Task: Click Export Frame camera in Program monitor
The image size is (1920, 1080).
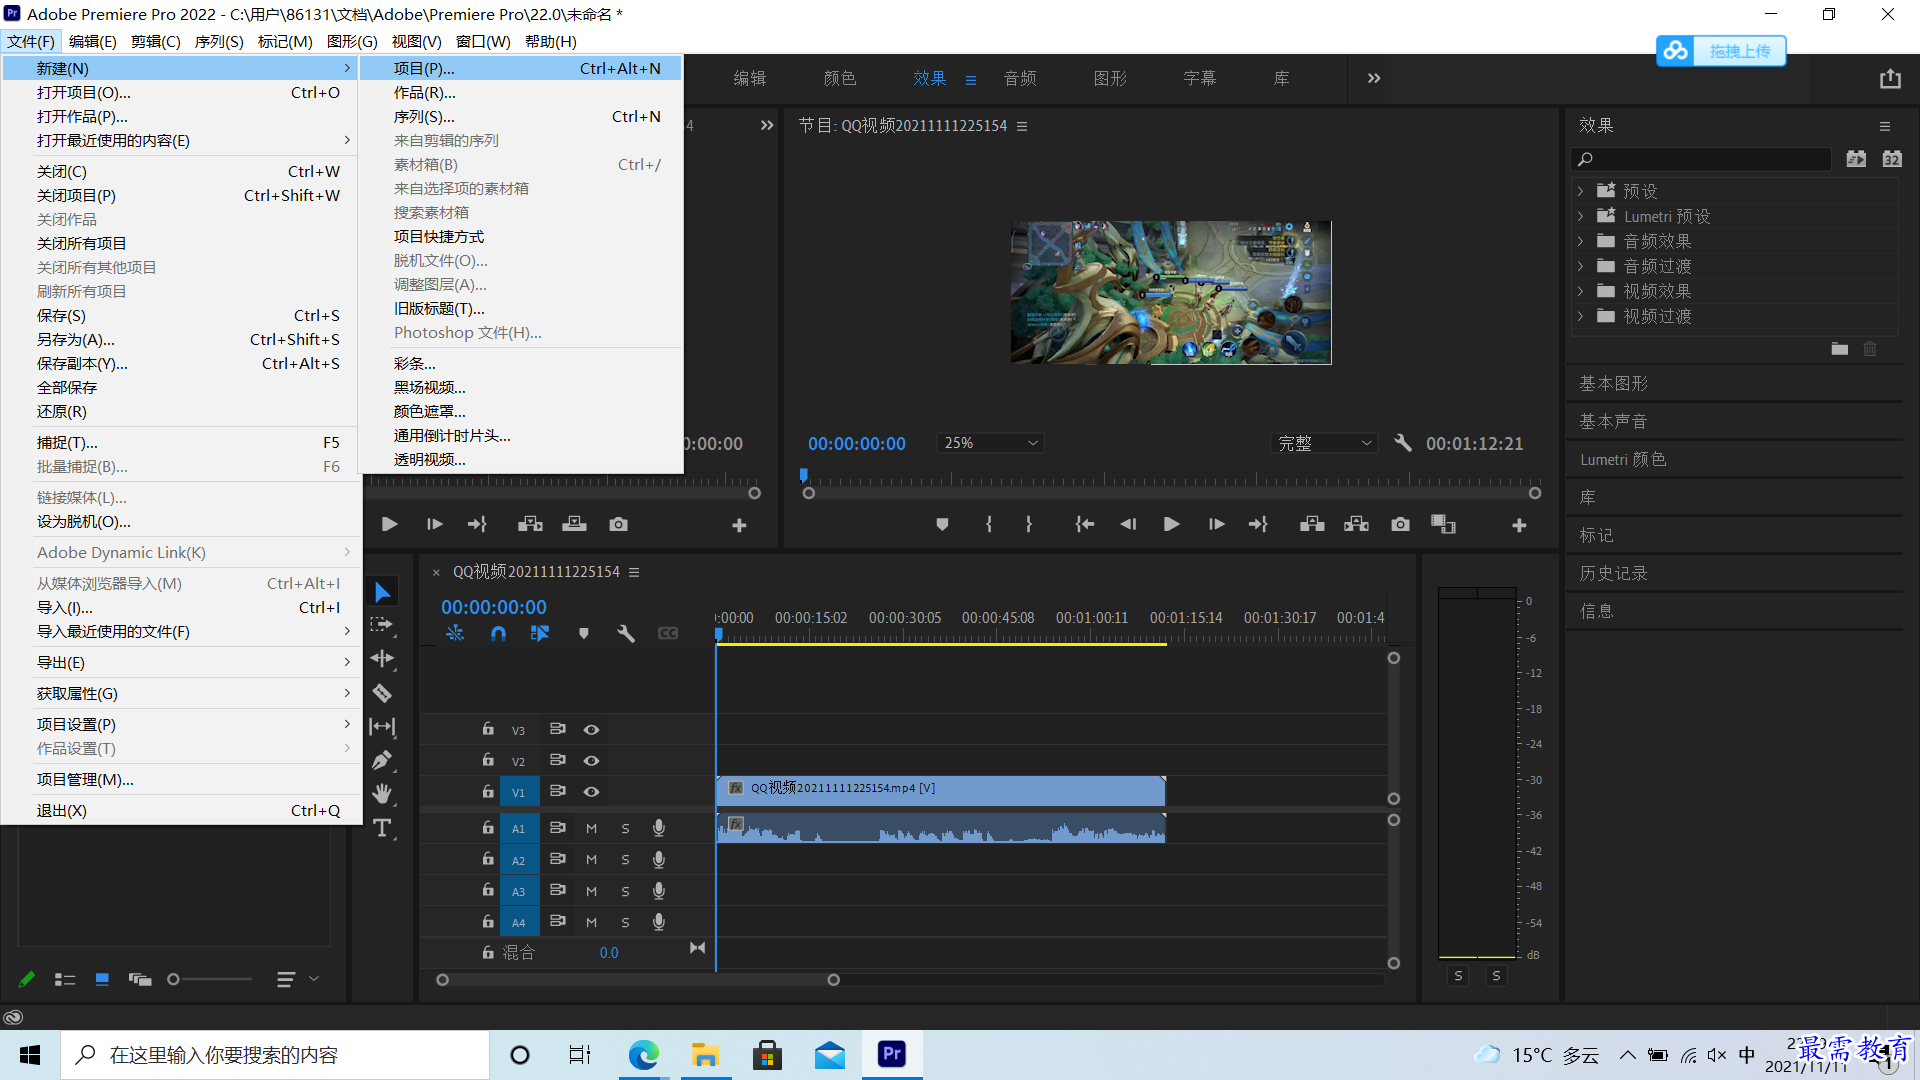Action: point(1400,524)
